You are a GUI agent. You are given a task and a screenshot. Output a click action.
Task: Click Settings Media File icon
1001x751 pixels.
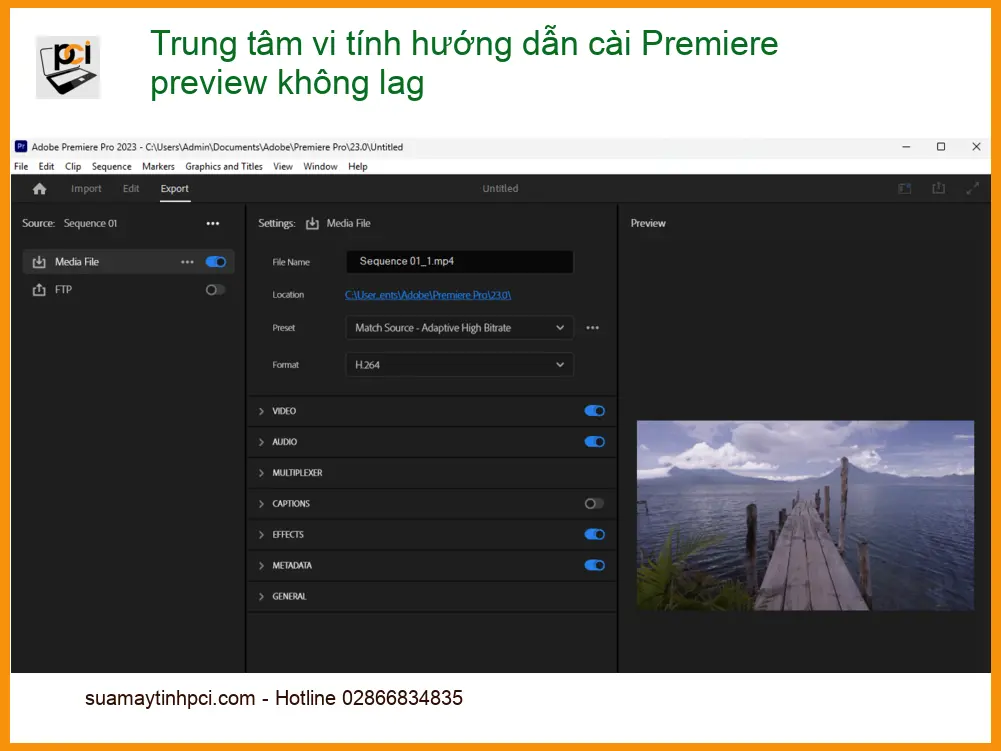[312, 224]
